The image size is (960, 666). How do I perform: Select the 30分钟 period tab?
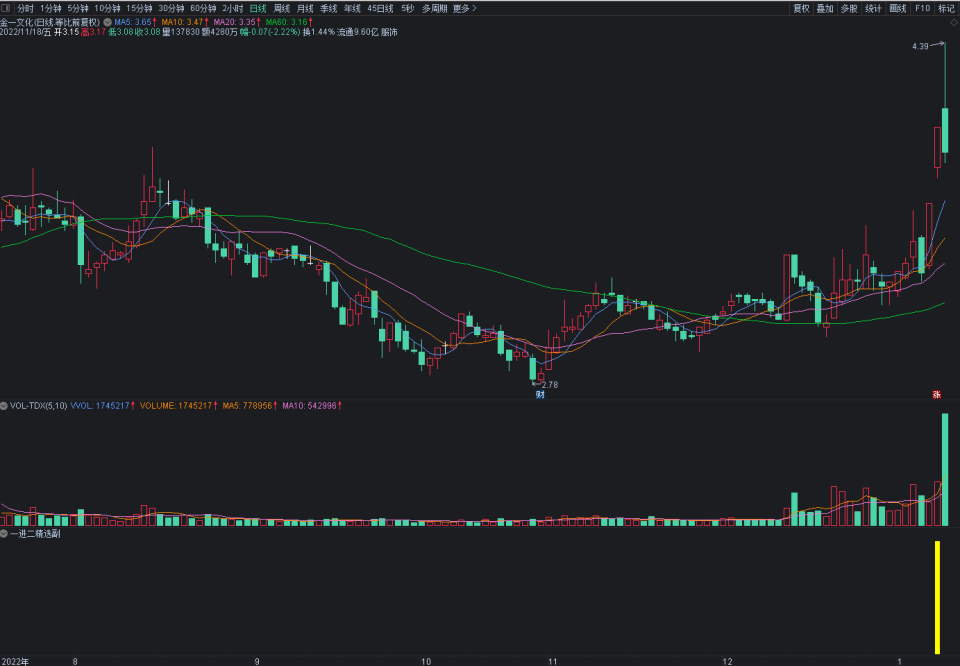(171, 9)
